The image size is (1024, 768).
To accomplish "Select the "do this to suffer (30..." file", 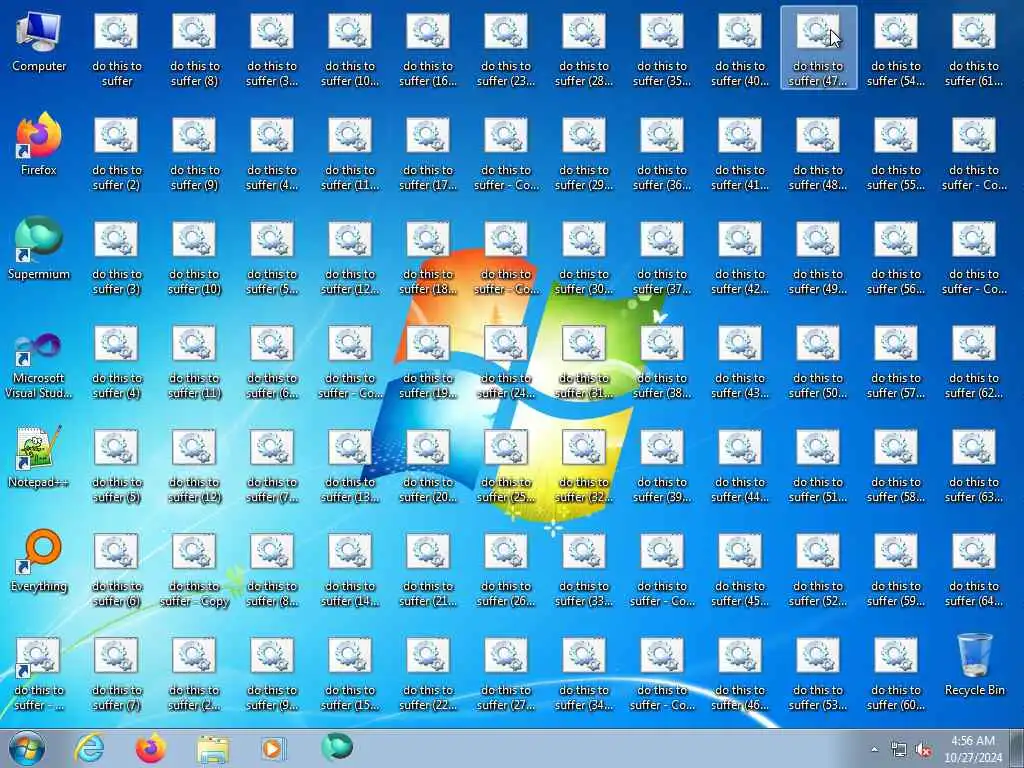I will (584, 258).
